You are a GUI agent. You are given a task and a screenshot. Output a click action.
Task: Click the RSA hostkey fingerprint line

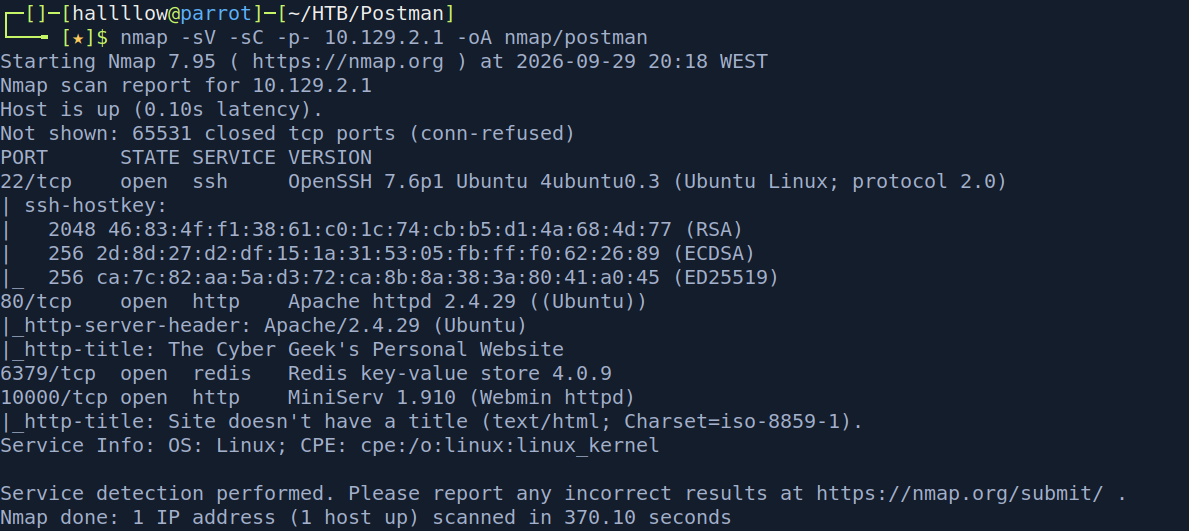tap(395, 230)
